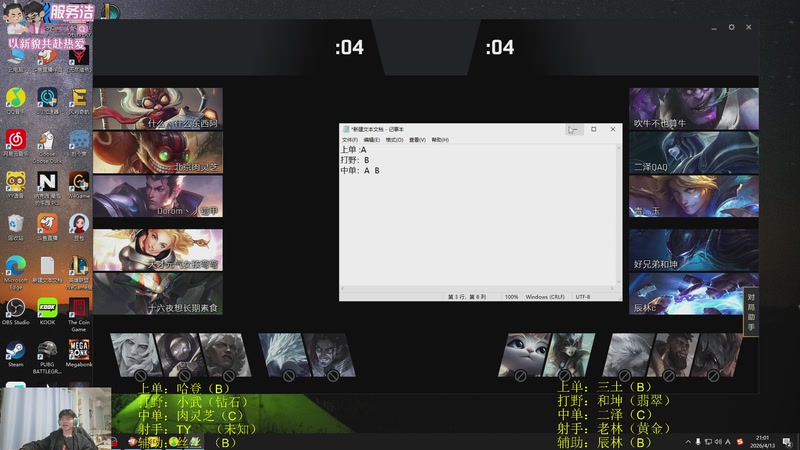Screen dimensions: 800x450
Task: Launch PUBG BATTLEGROUNDS from desktop
Action: [x=47, y=358]
